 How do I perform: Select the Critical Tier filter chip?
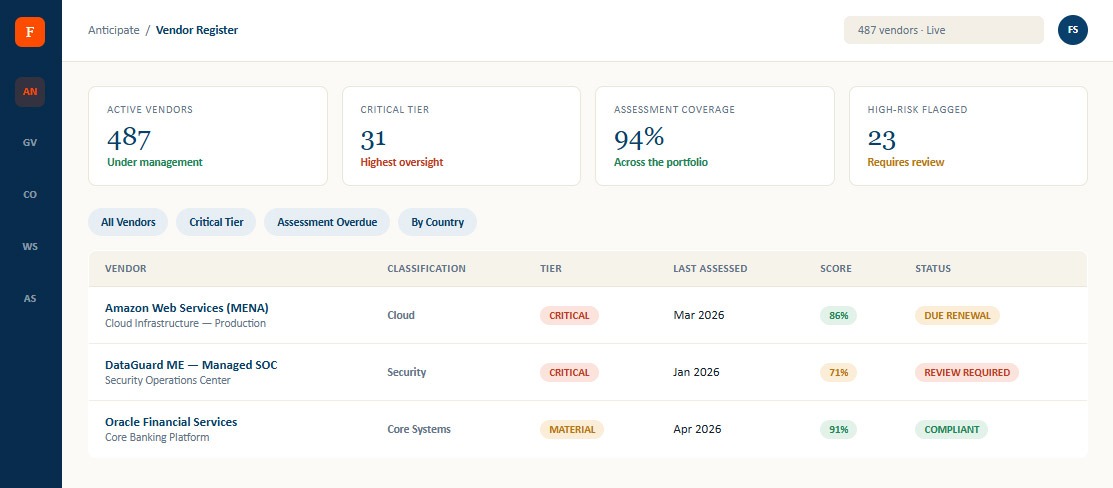click(216, 222)
